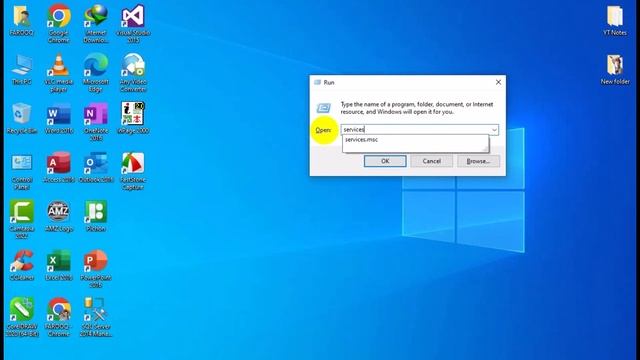This screenshot has width=640, height=360.
Task: Open the FAROOQ user folder icon
Action: (x=22, y=20)
